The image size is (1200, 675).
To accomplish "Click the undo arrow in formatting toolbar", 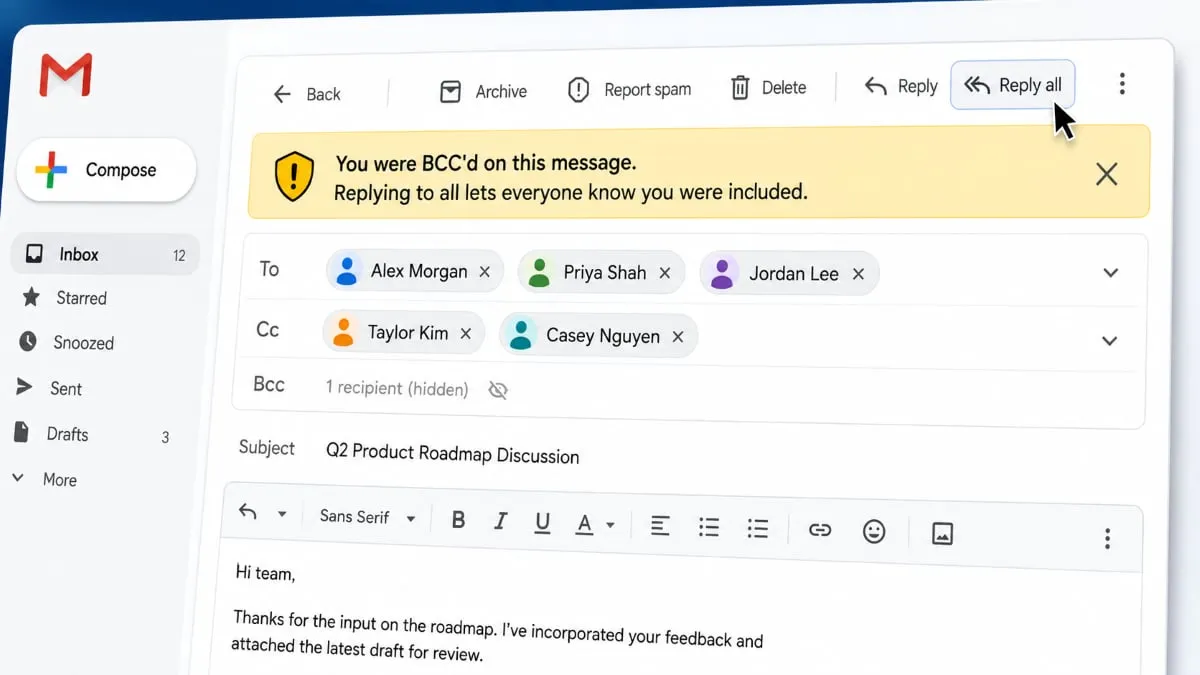I will pyautogui.click(x=248, y=513).
